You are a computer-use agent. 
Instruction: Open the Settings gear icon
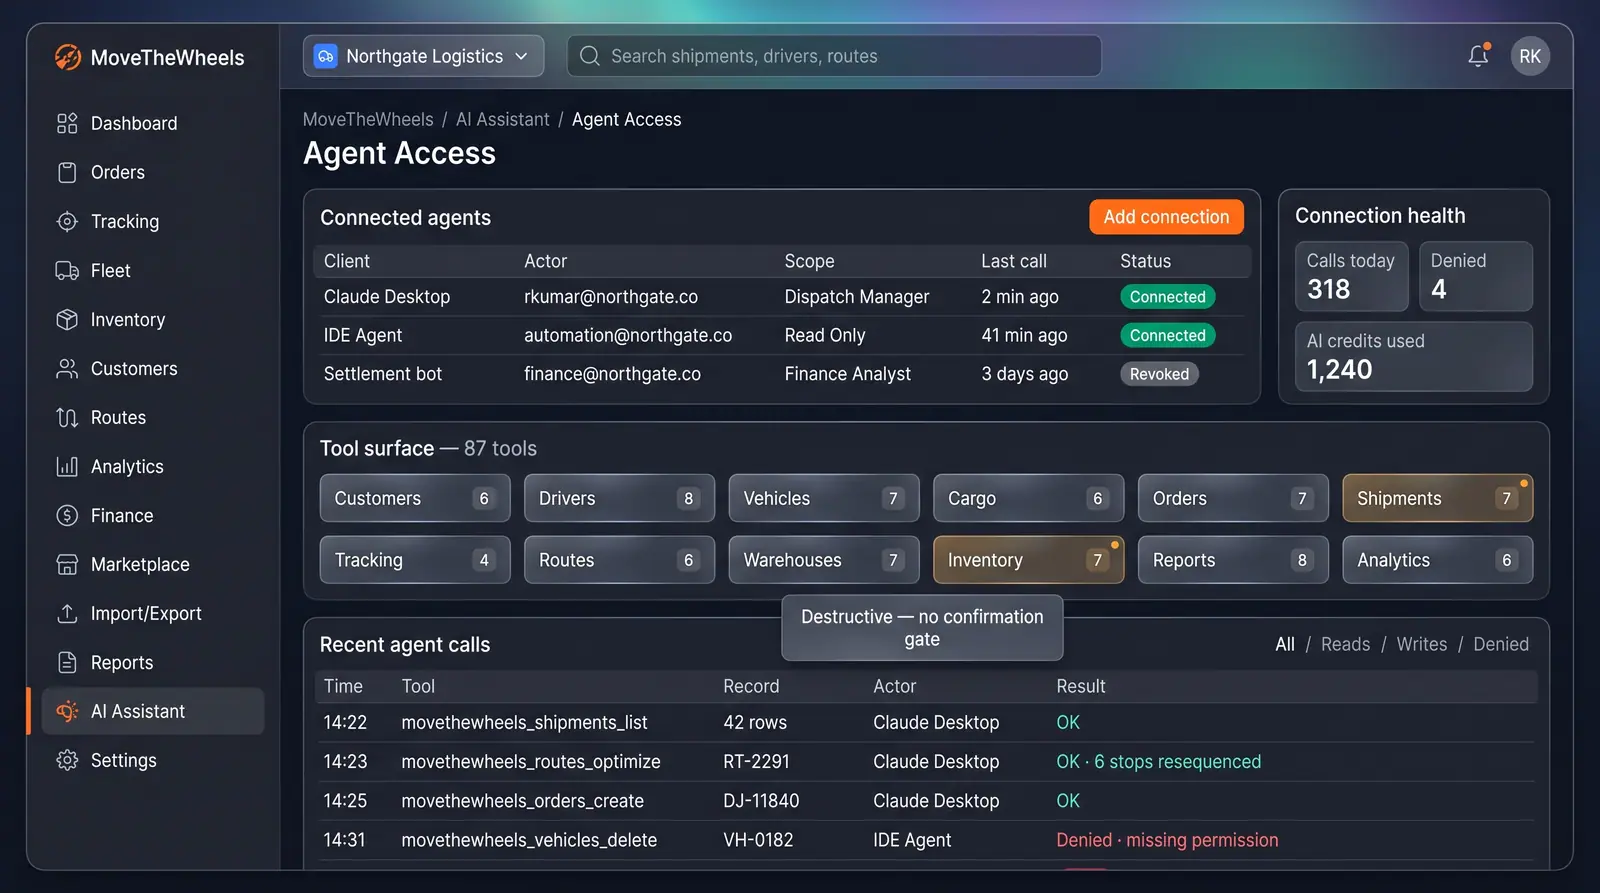coord(67,760)
